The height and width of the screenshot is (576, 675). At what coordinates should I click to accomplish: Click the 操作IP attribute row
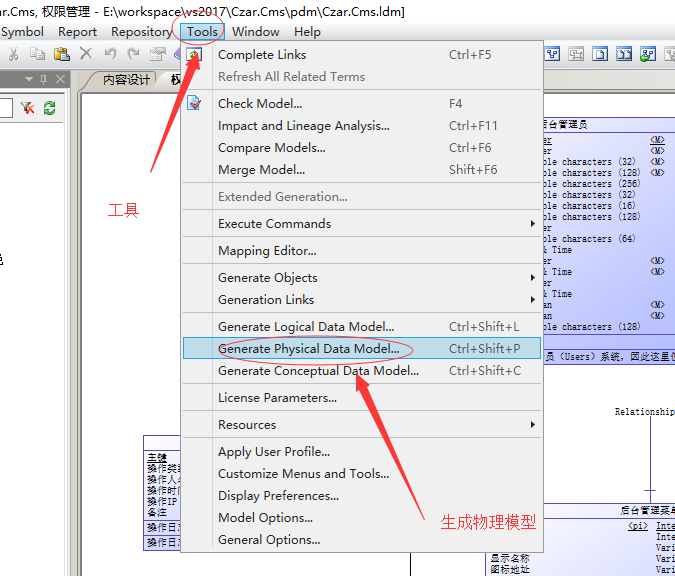click(163, 502)
